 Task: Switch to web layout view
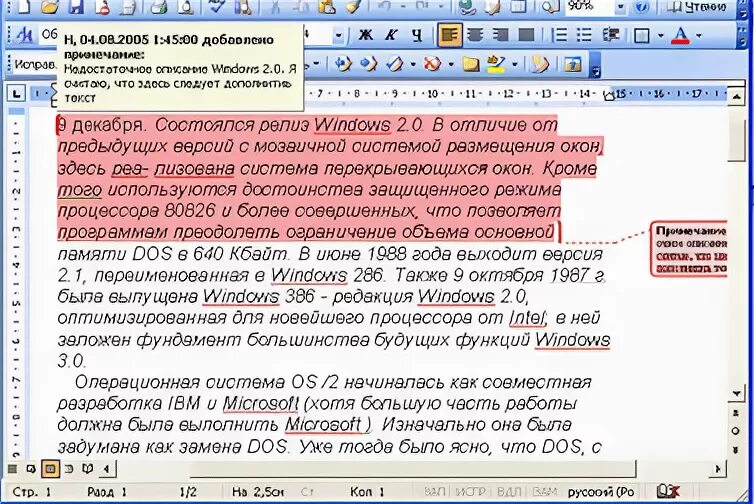click(32, 468)
